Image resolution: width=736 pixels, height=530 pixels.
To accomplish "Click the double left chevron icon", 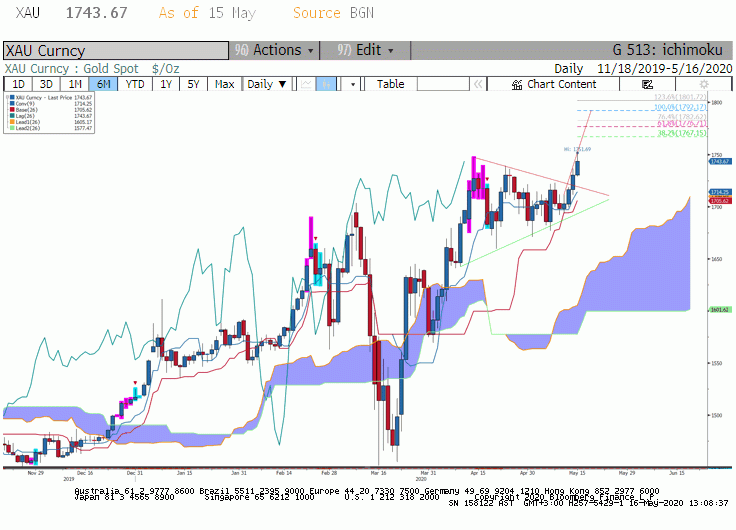I will click(x=478, y=84).
